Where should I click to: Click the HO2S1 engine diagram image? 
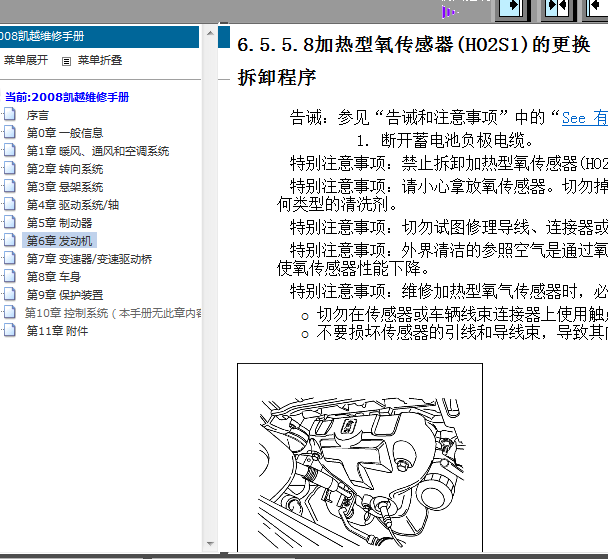point(360,458)
